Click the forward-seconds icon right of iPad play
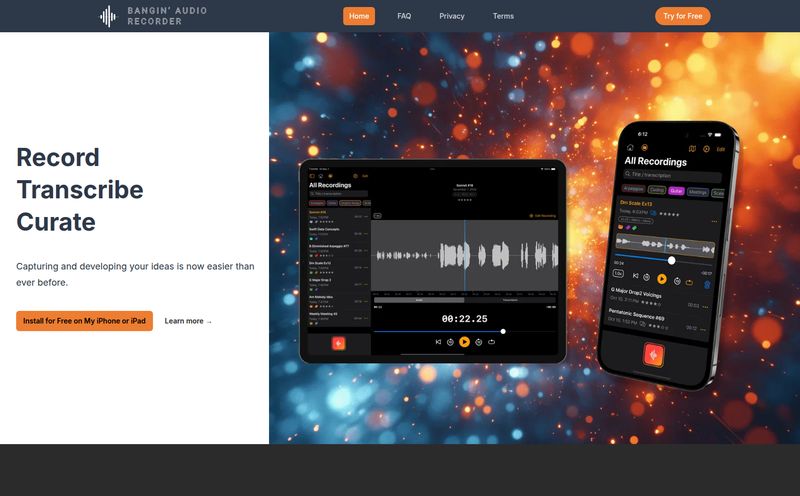Screen dimensions: 800x496 pyautogui.click(x=479, y=342)
